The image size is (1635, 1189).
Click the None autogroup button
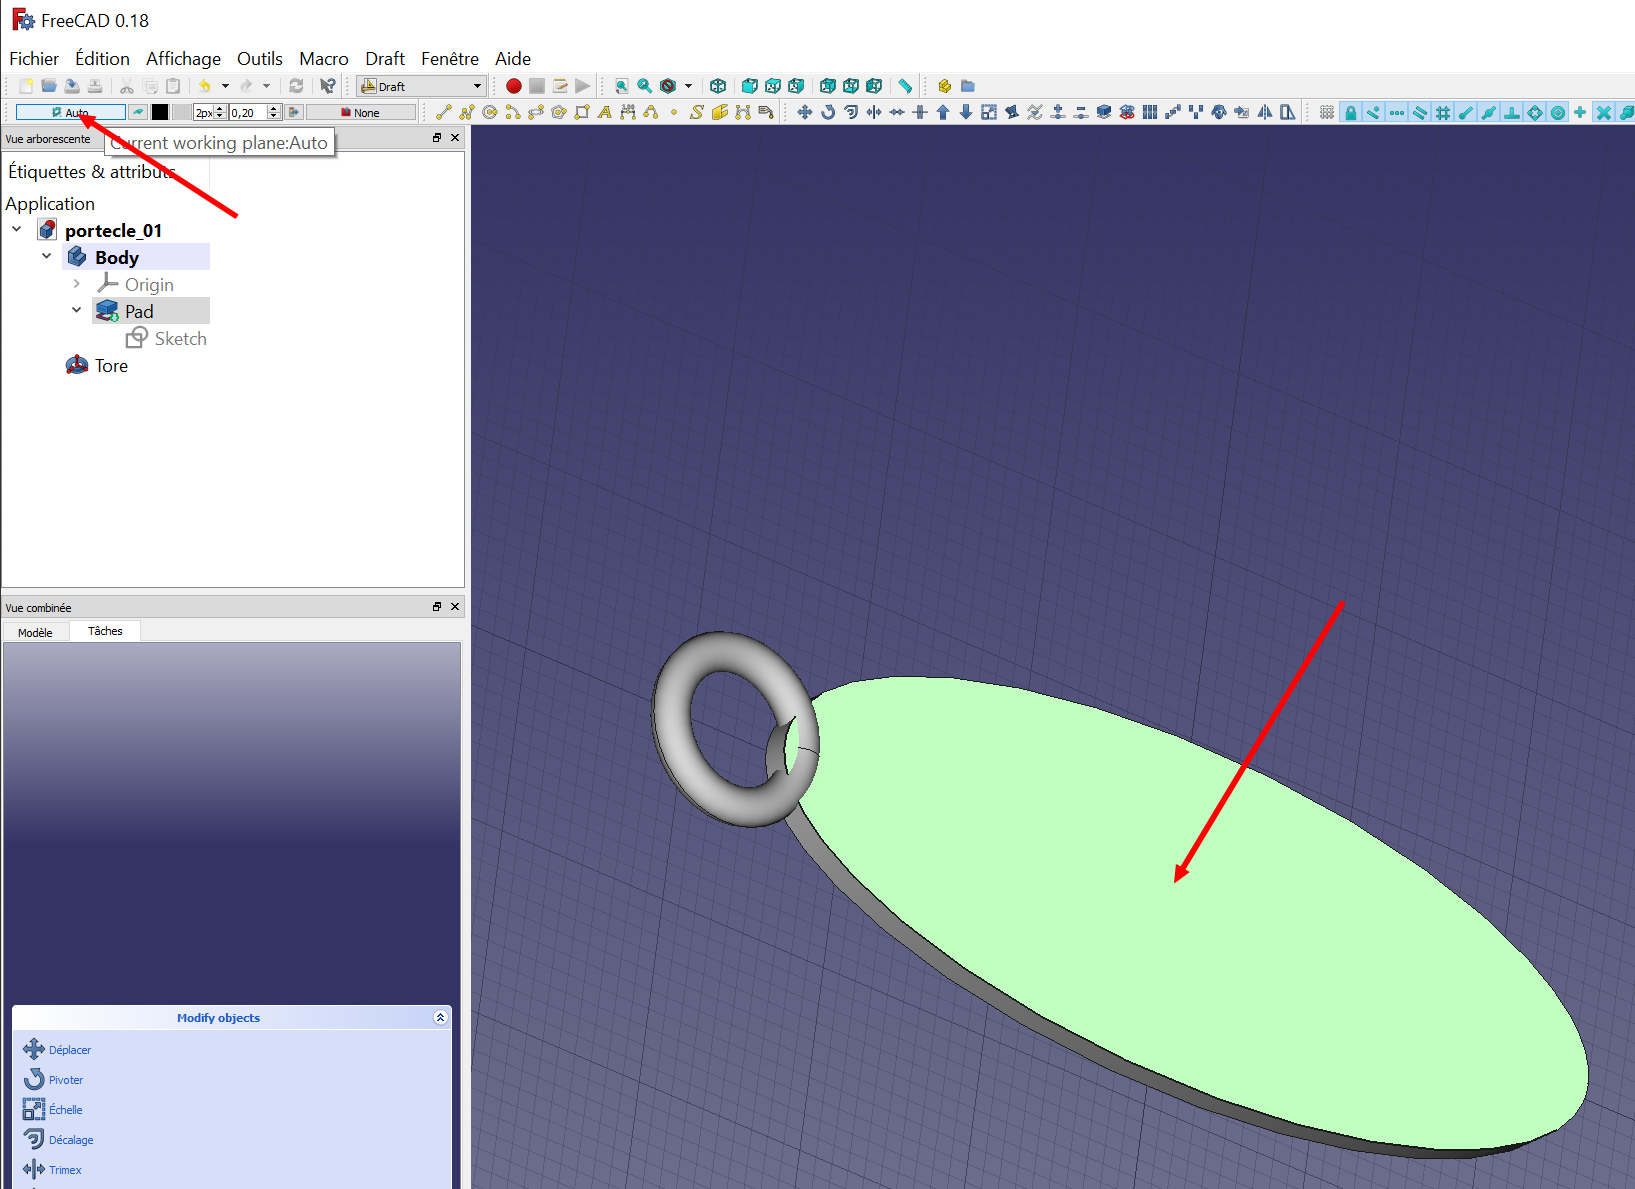(x=360, y=112)
